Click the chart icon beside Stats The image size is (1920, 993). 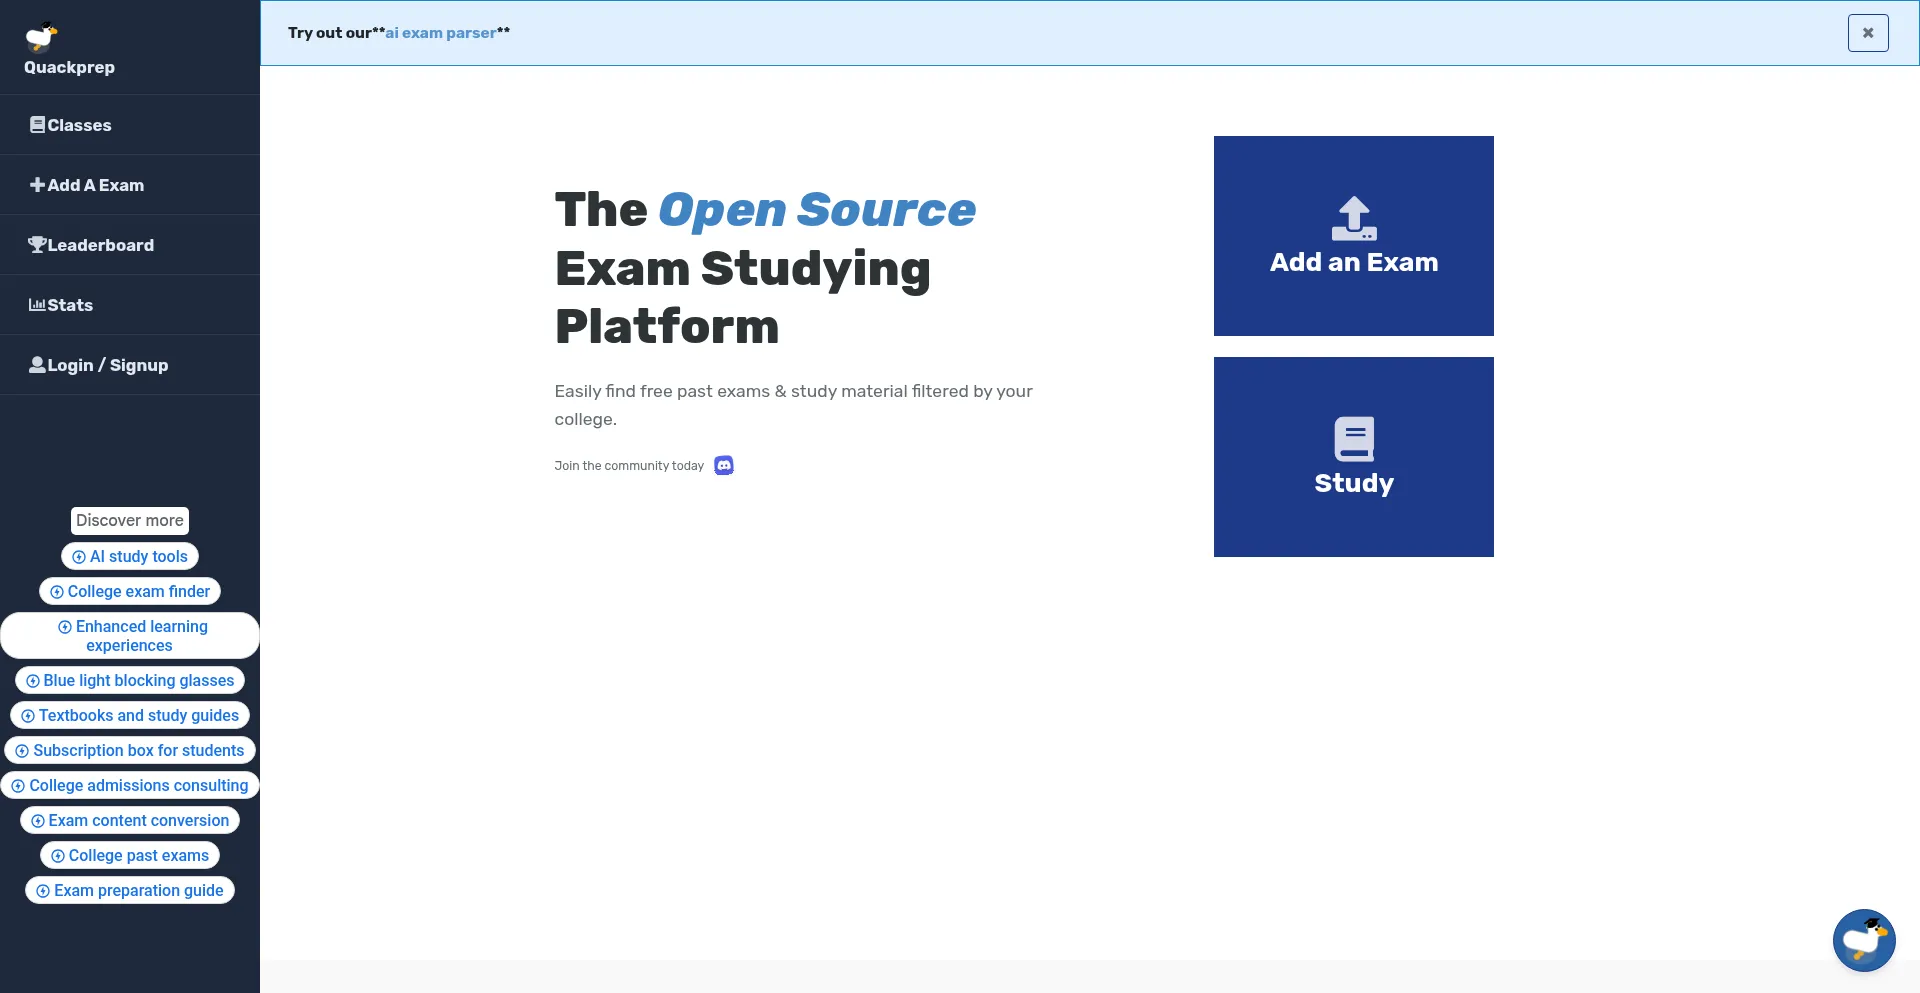37,305
